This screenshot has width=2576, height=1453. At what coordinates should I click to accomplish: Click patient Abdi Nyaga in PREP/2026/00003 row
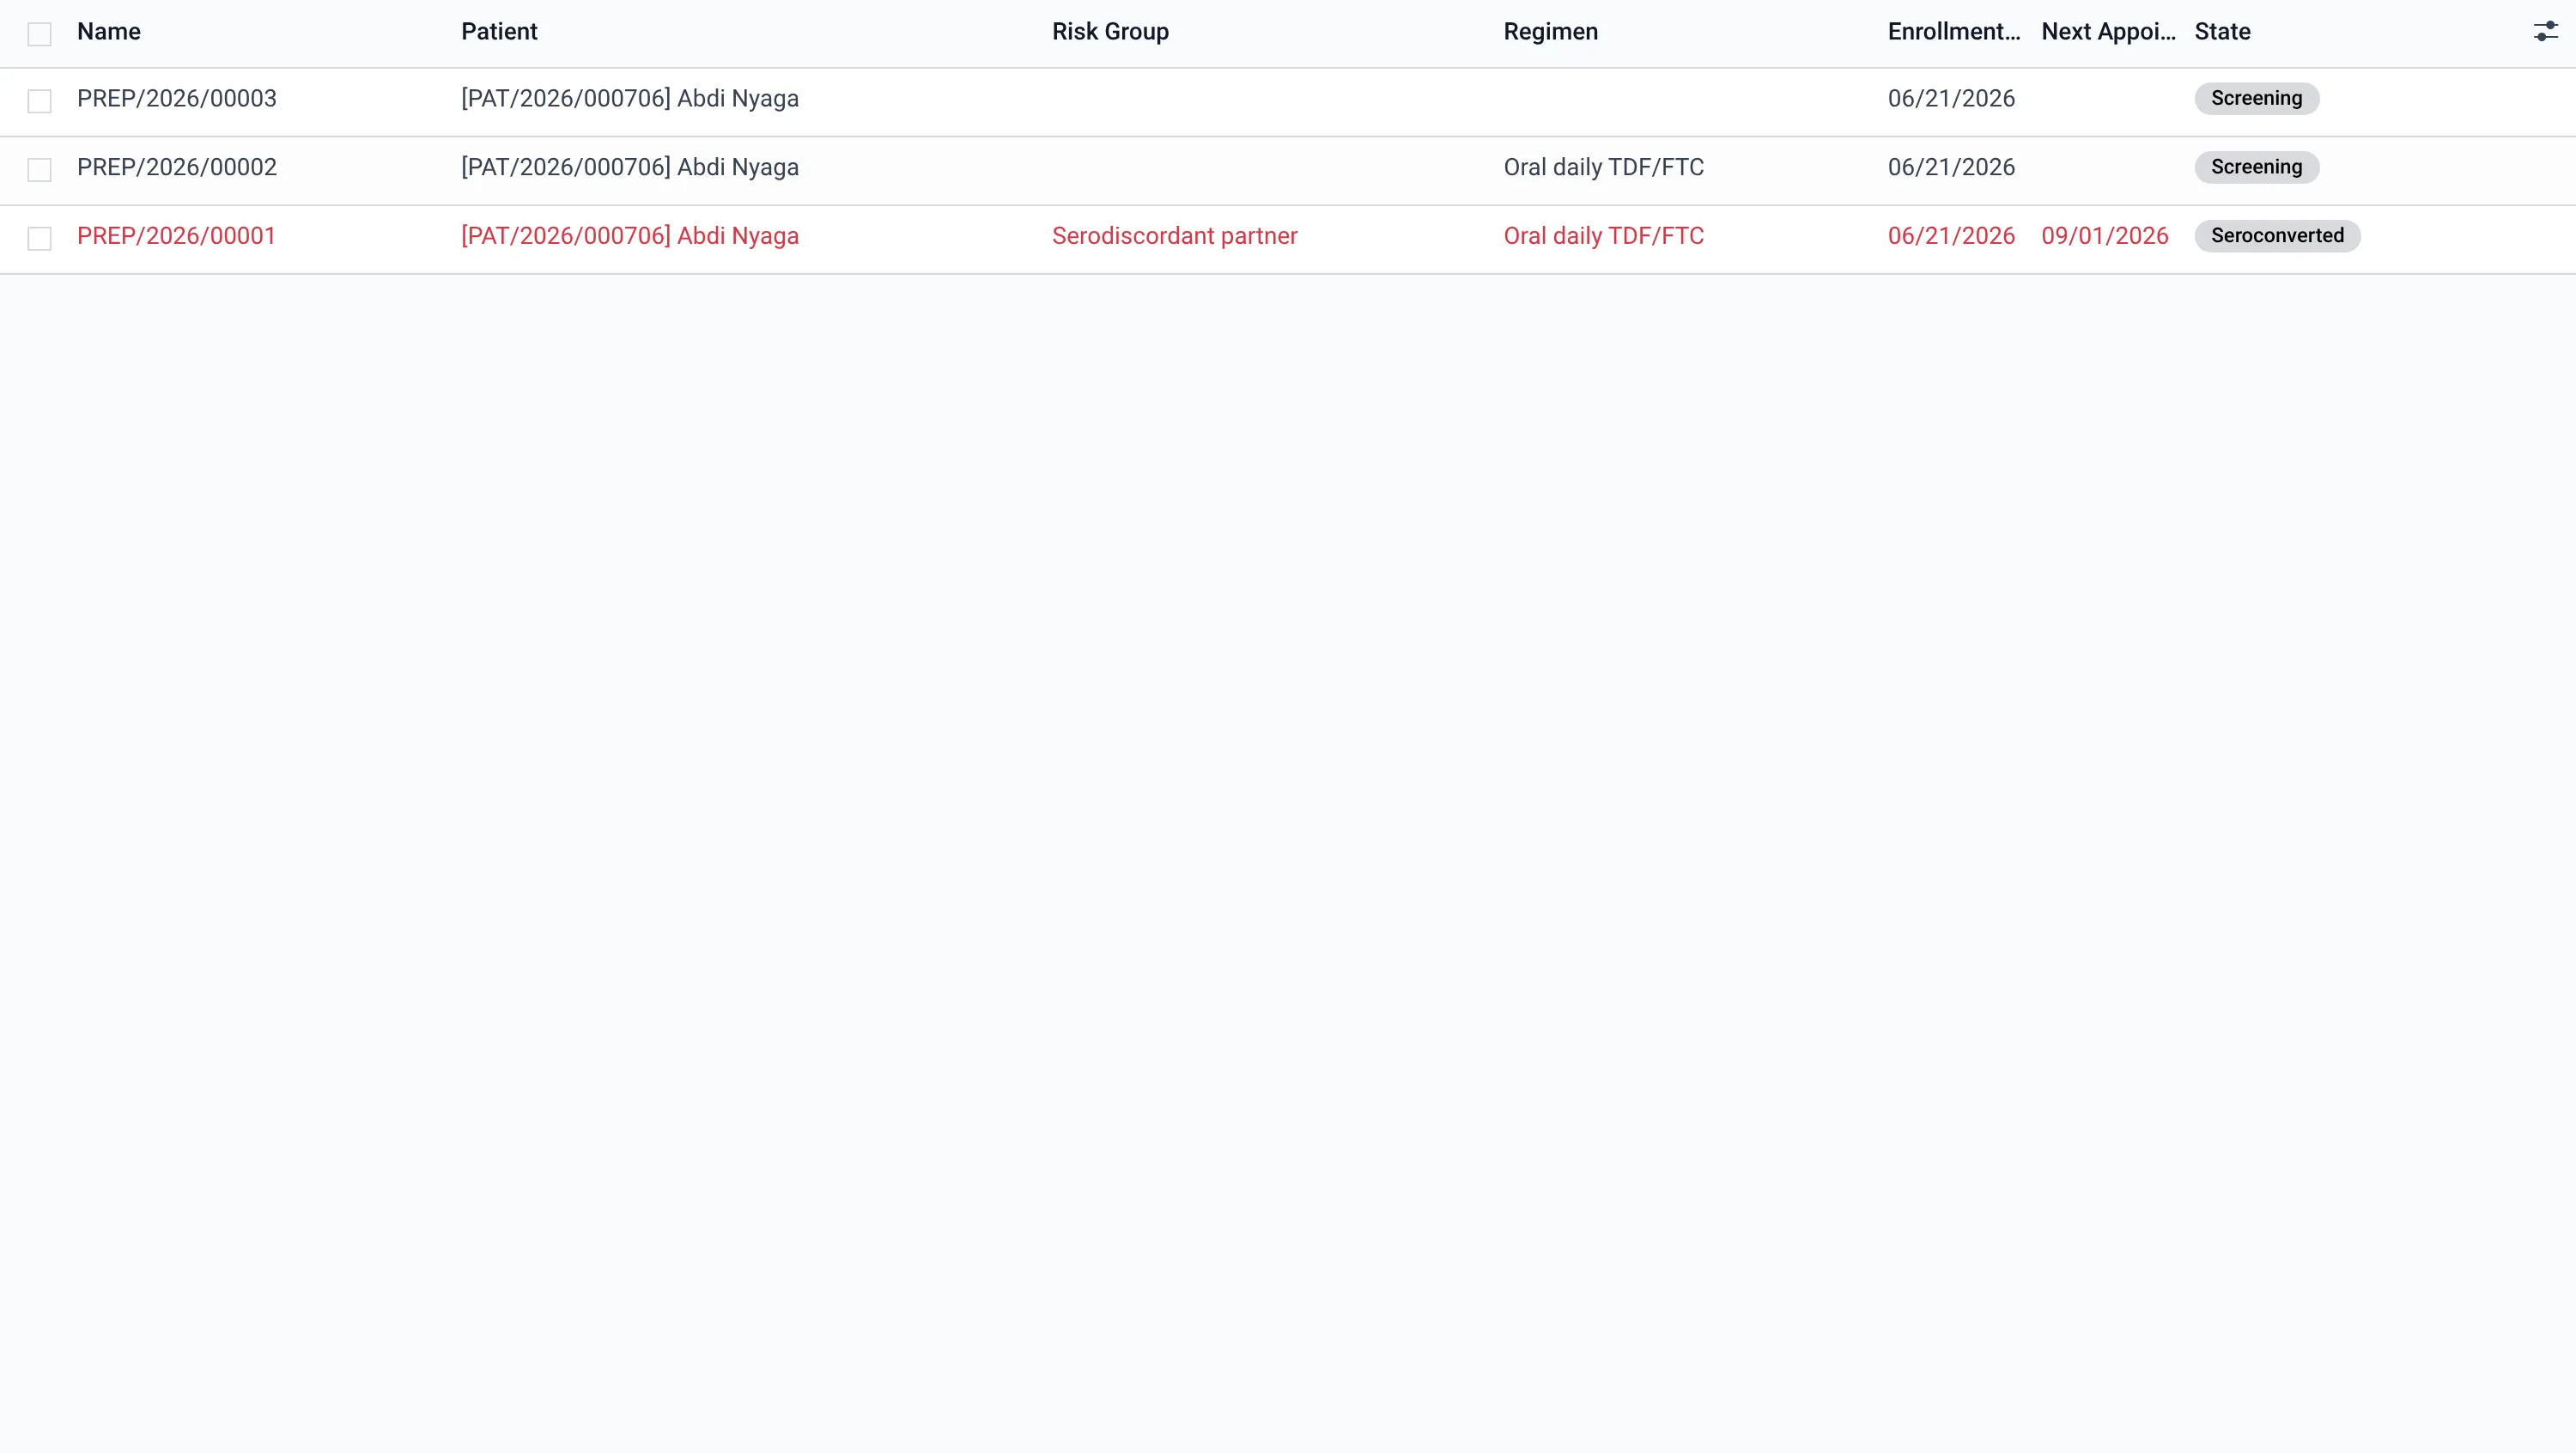click(x=630, y=99)
